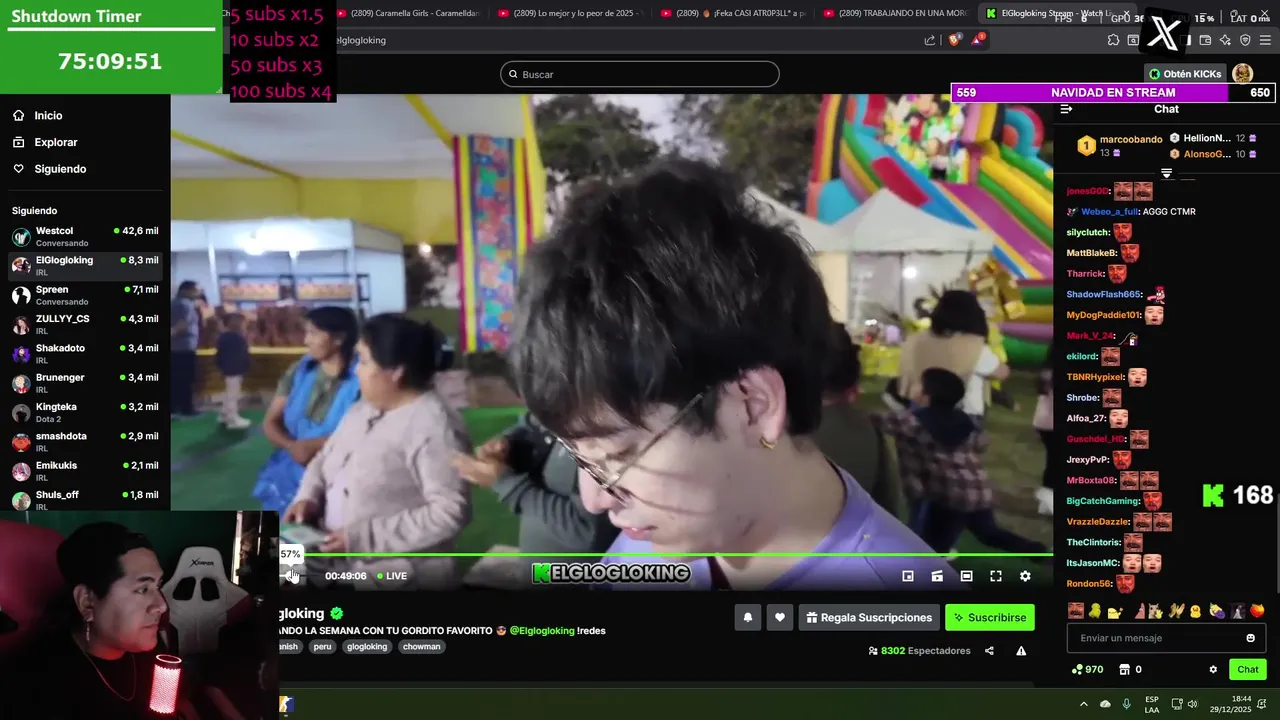1280x720 pixels.
Task: Toggle follow heart for the channel
Action: click(780, 618)
